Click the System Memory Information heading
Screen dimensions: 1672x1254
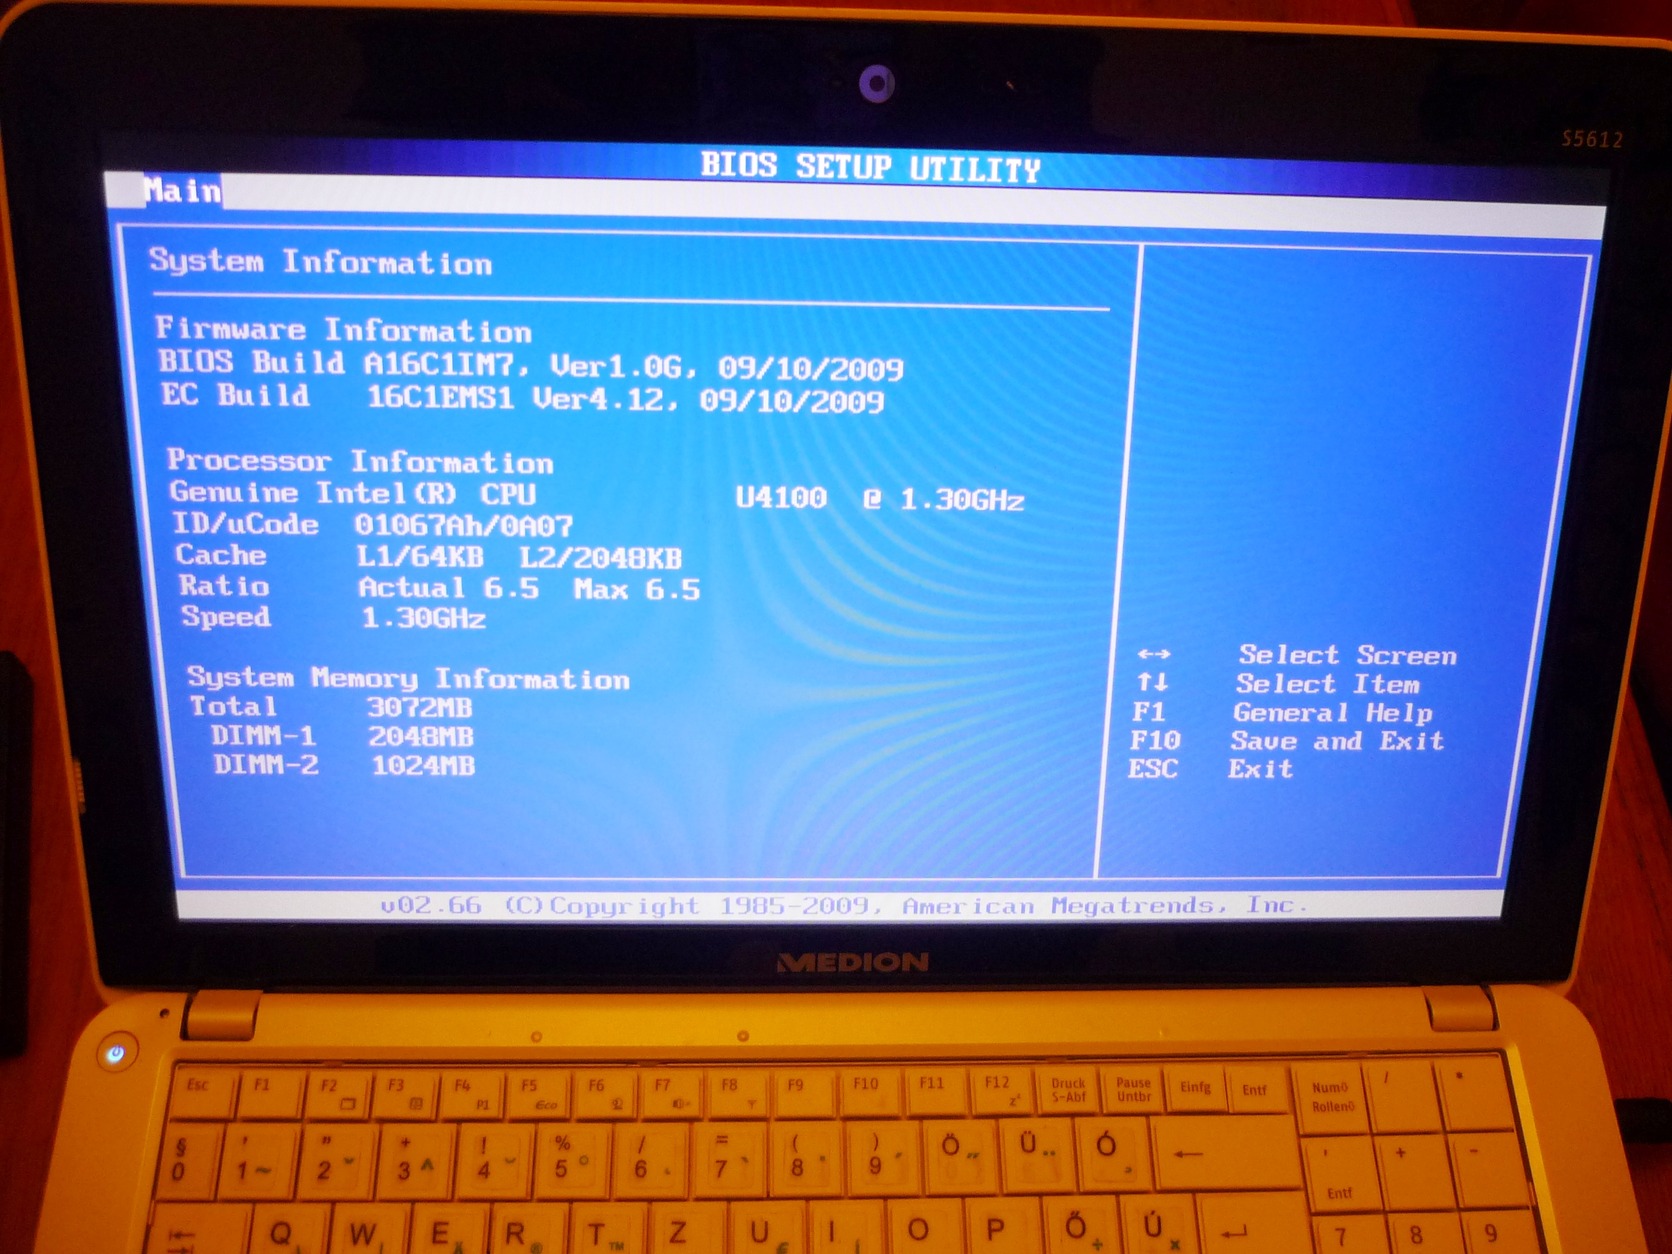(x=409, y=678)
